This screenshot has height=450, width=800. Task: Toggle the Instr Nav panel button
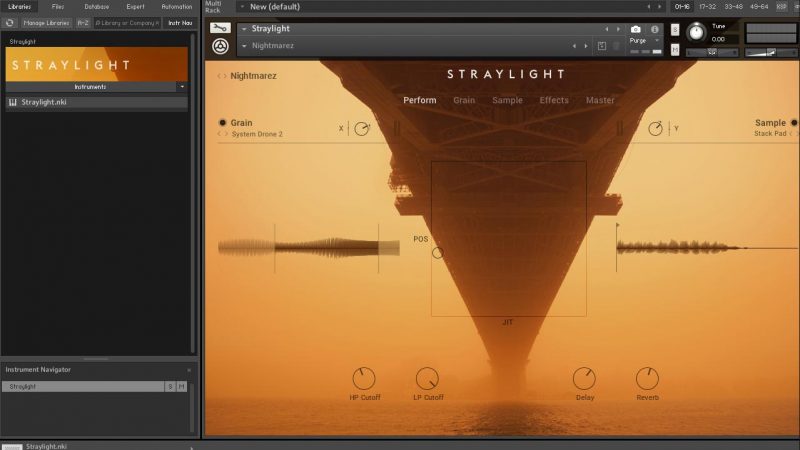tap(180, 23)
